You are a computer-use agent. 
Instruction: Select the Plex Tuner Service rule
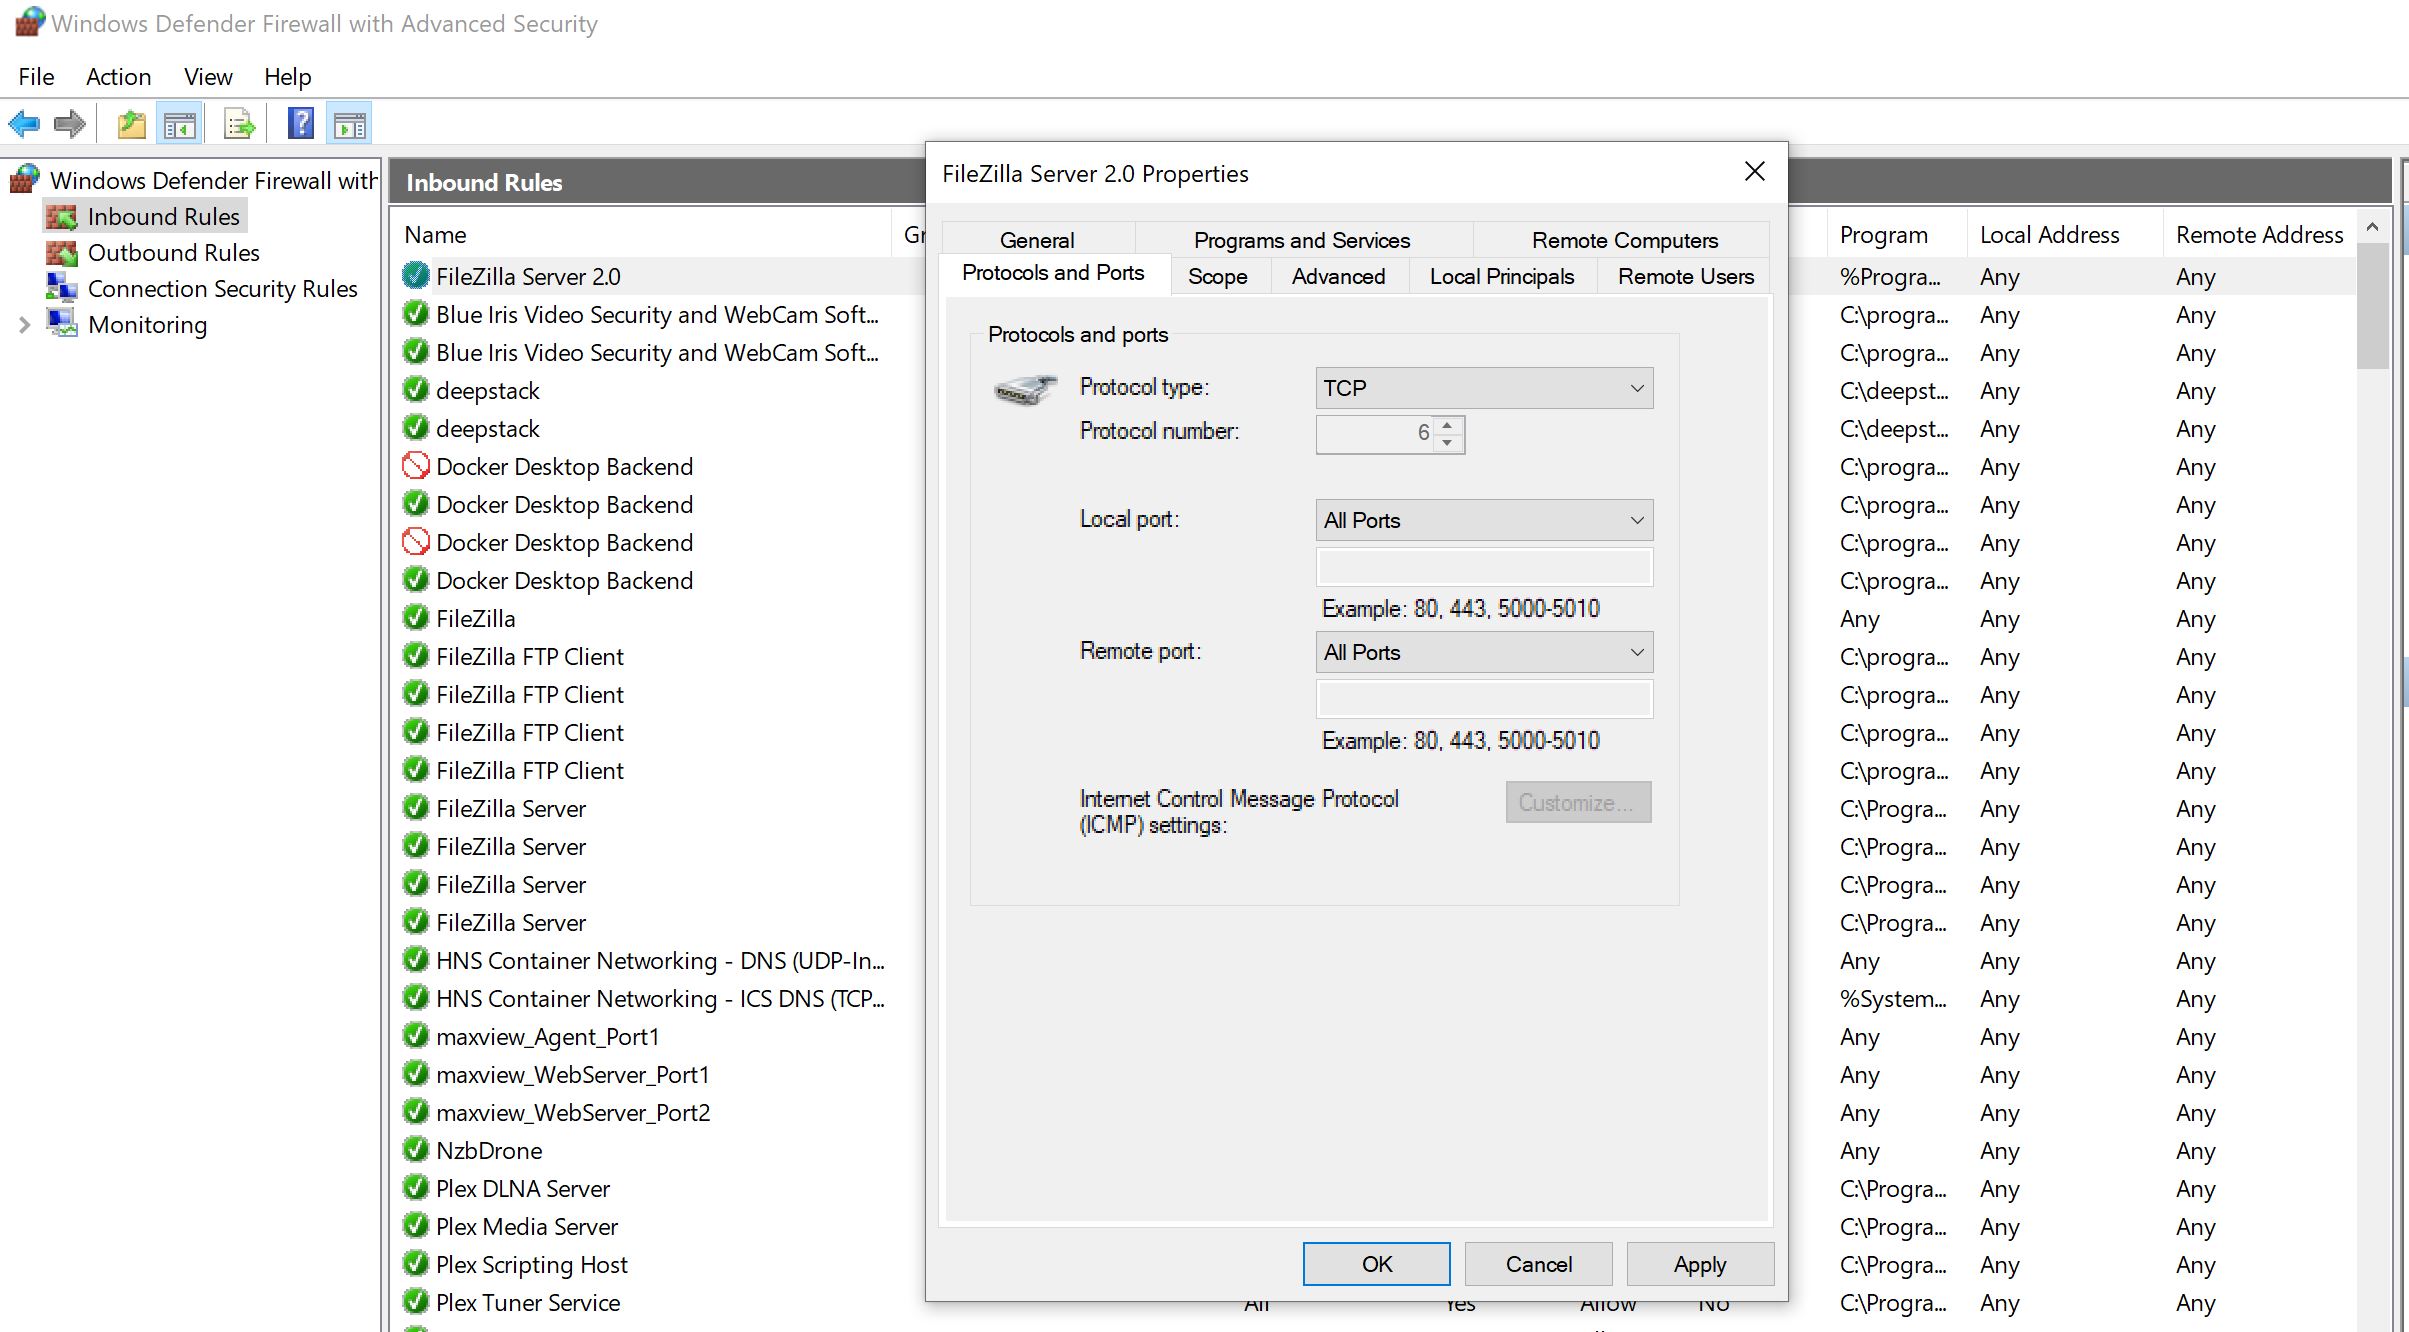tap(528, 1302)
